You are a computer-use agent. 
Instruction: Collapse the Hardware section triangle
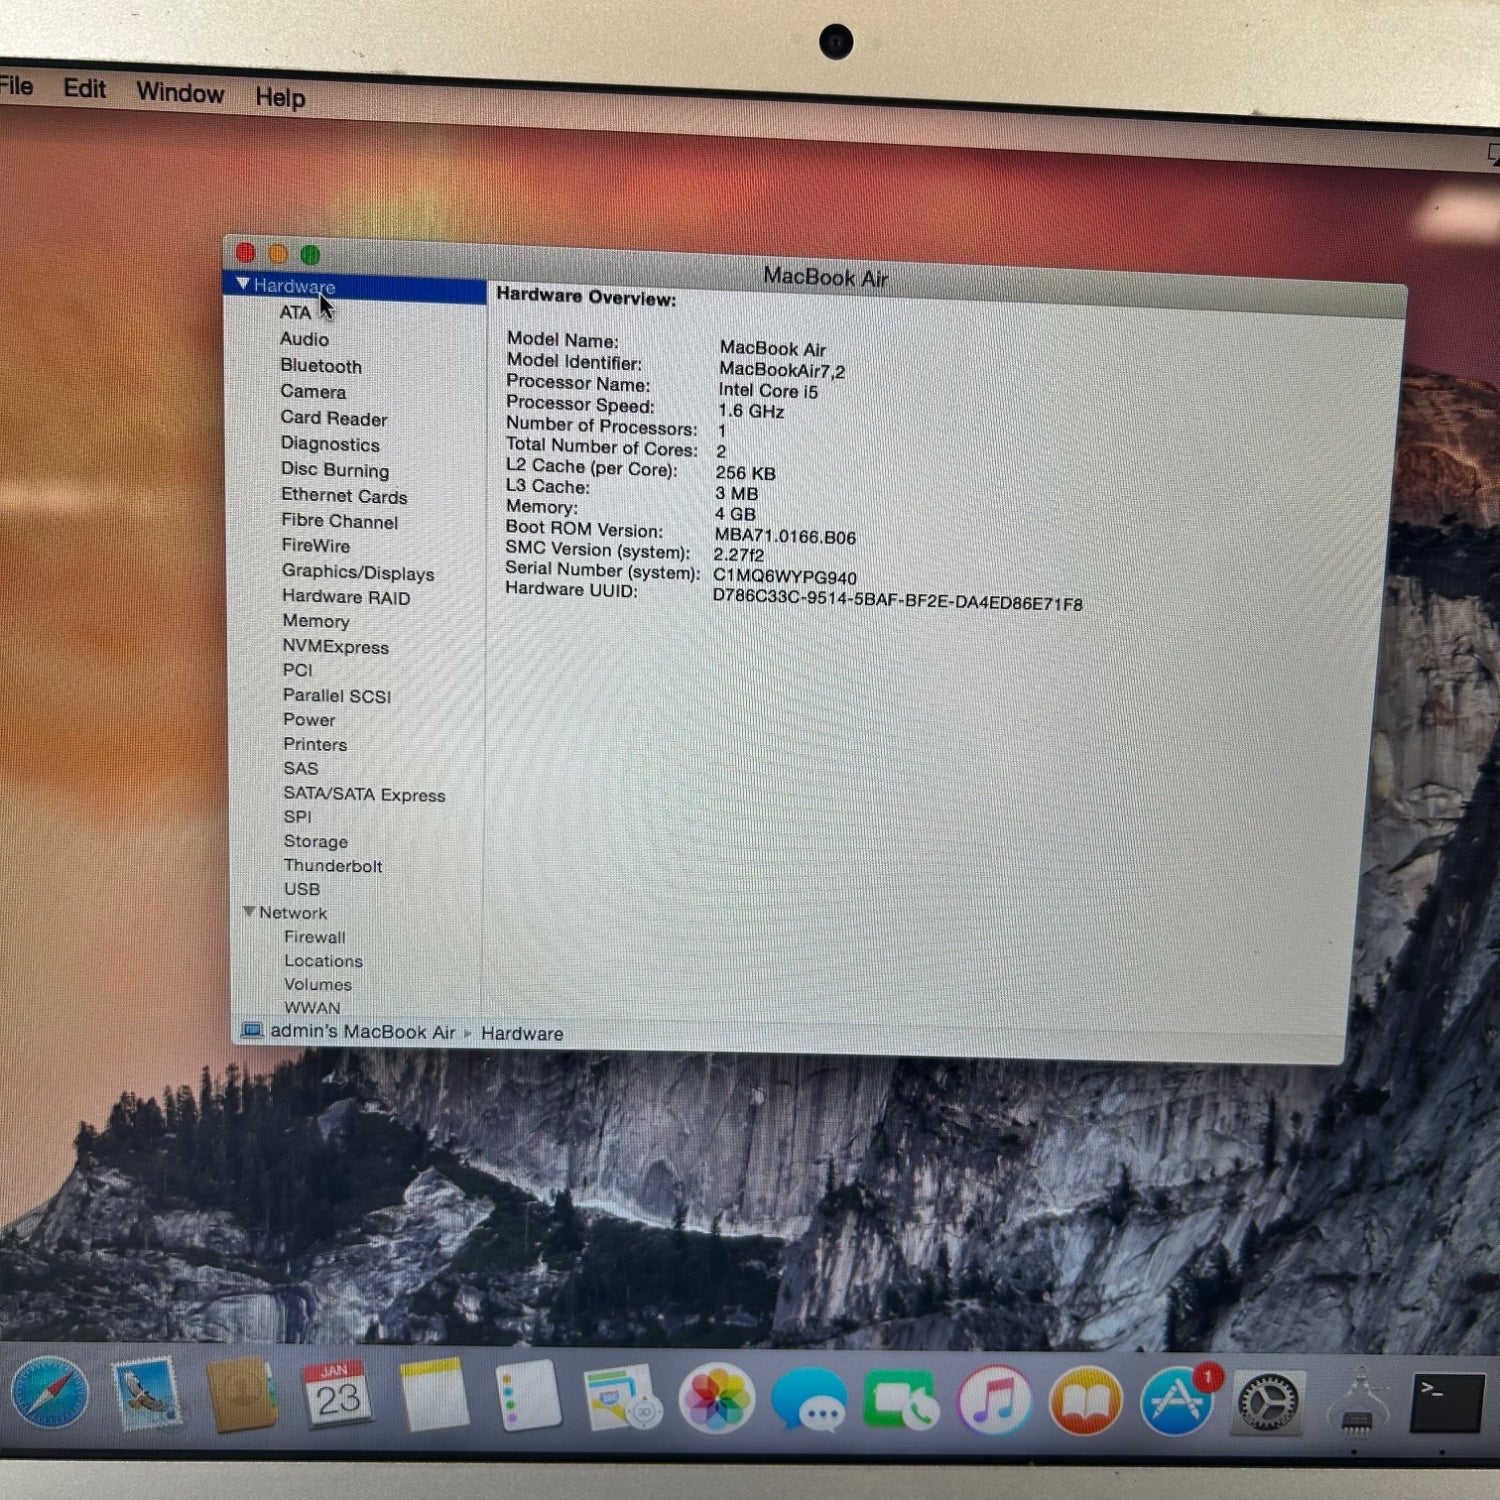[243, 285]
